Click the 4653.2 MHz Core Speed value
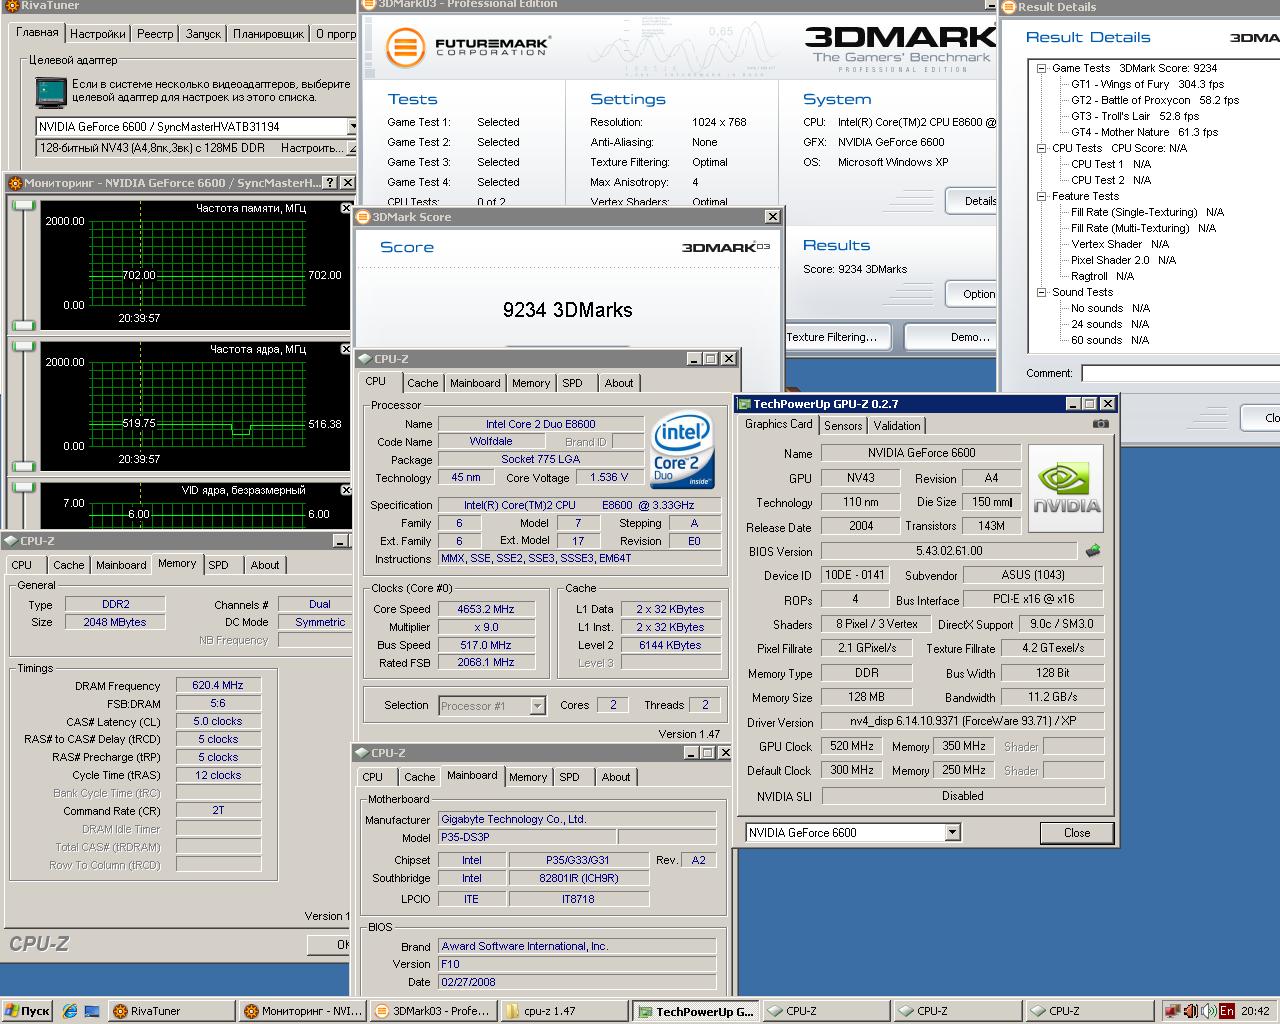This screenshot has width=1280, height=1024. [485, 609]
